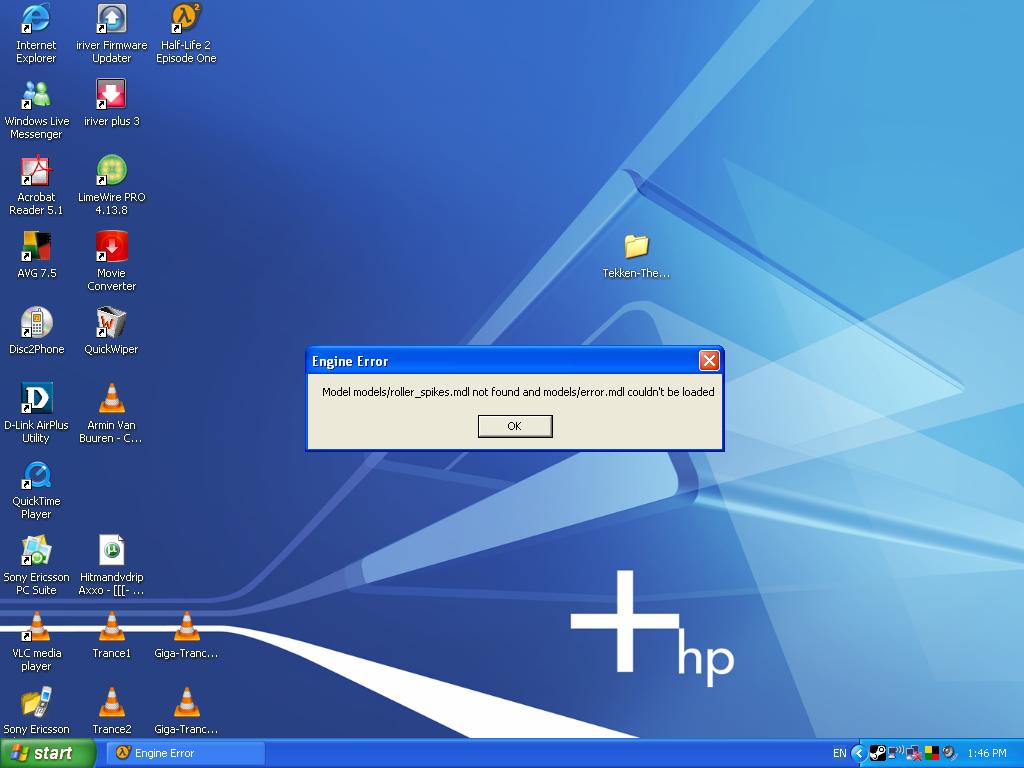Click the roller_spikes.mdl error message text

[x=518, y=392]
